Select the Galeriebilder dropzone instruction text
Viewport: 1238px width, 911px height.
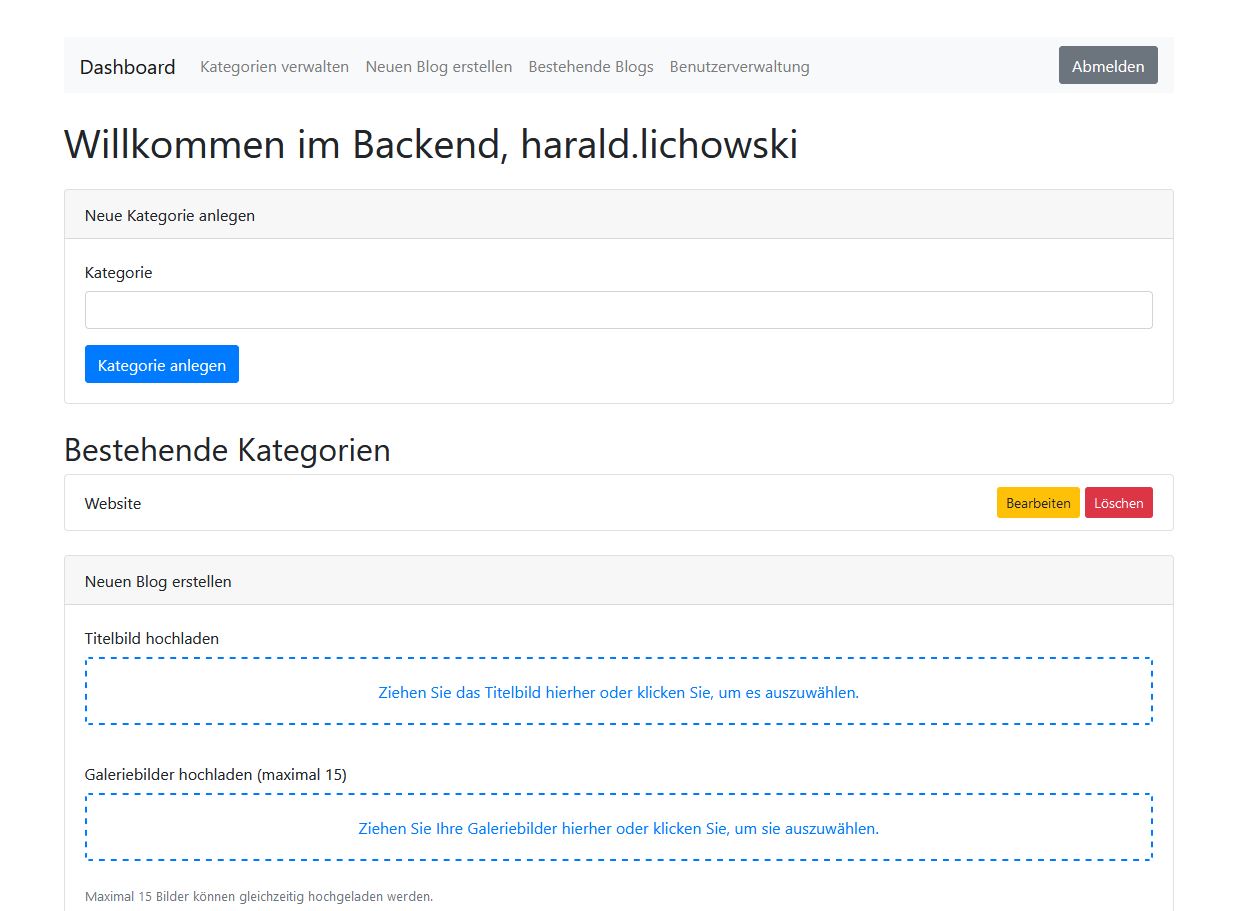click(618, 828)
